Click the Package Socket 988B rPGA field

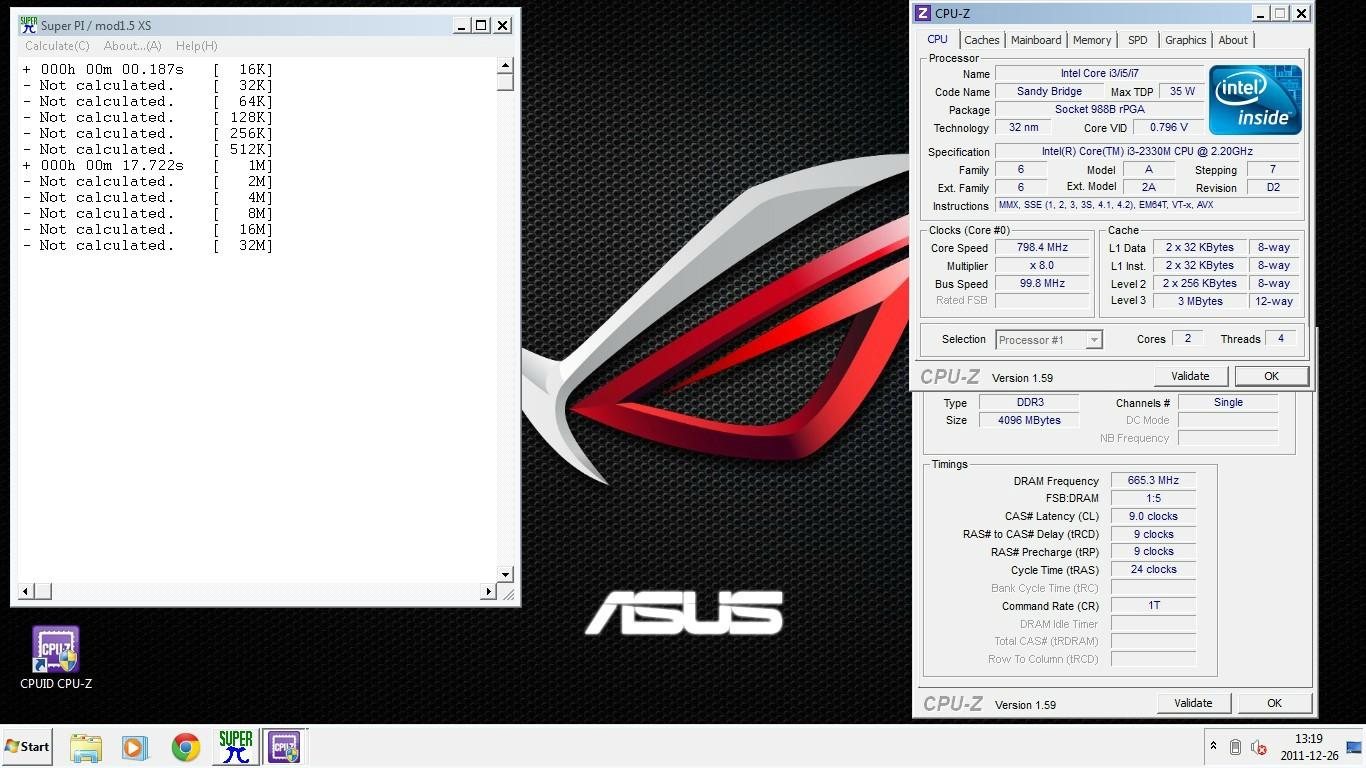click(1100, 110)
